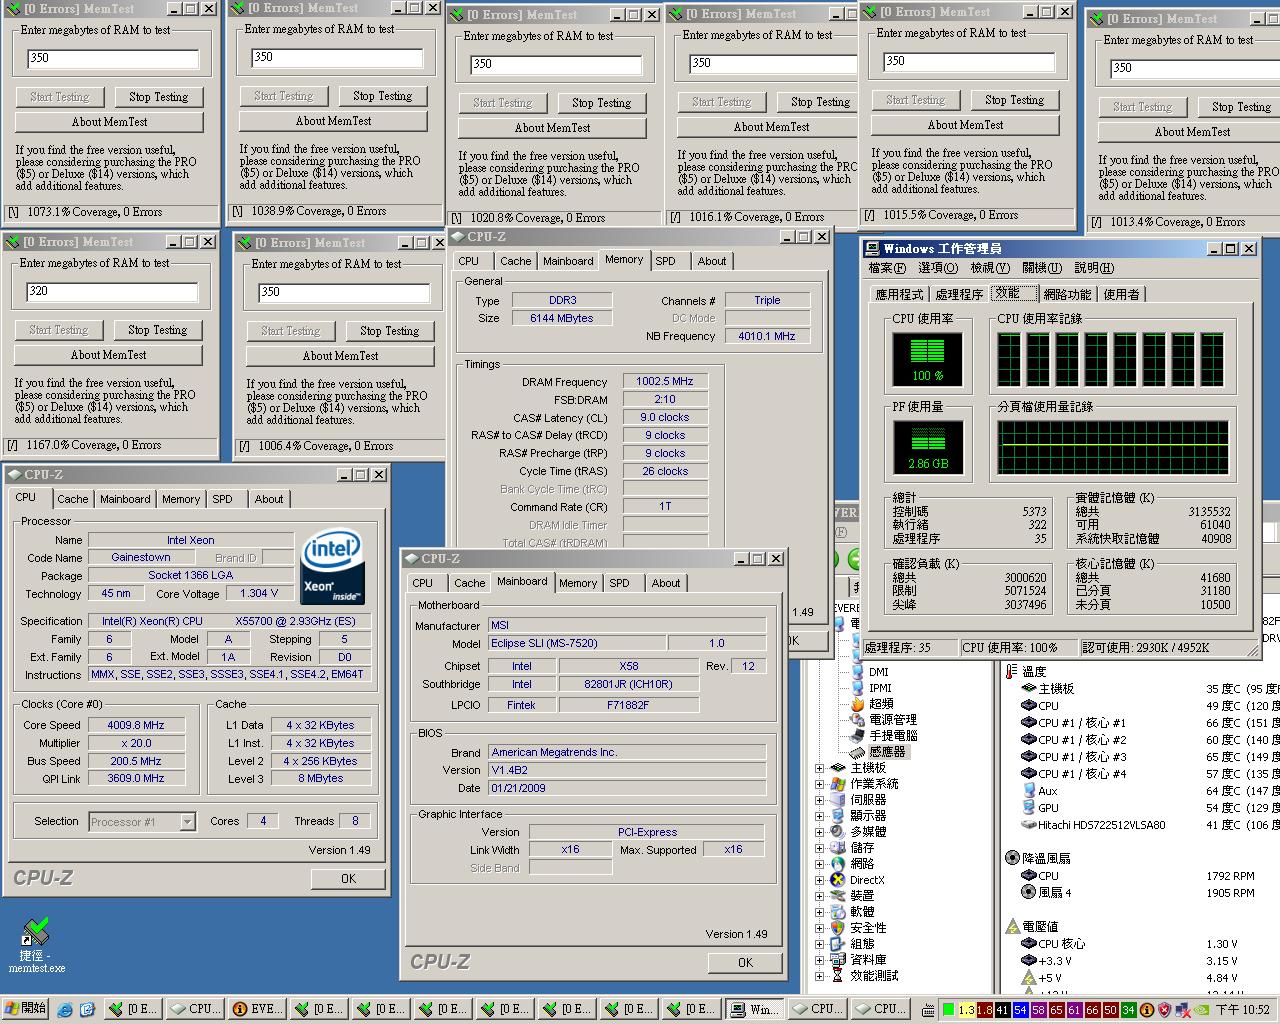Expand the 網路 node in Everest tree
This screenshot has height=1024, width=1280.
(x=820, y=864)
